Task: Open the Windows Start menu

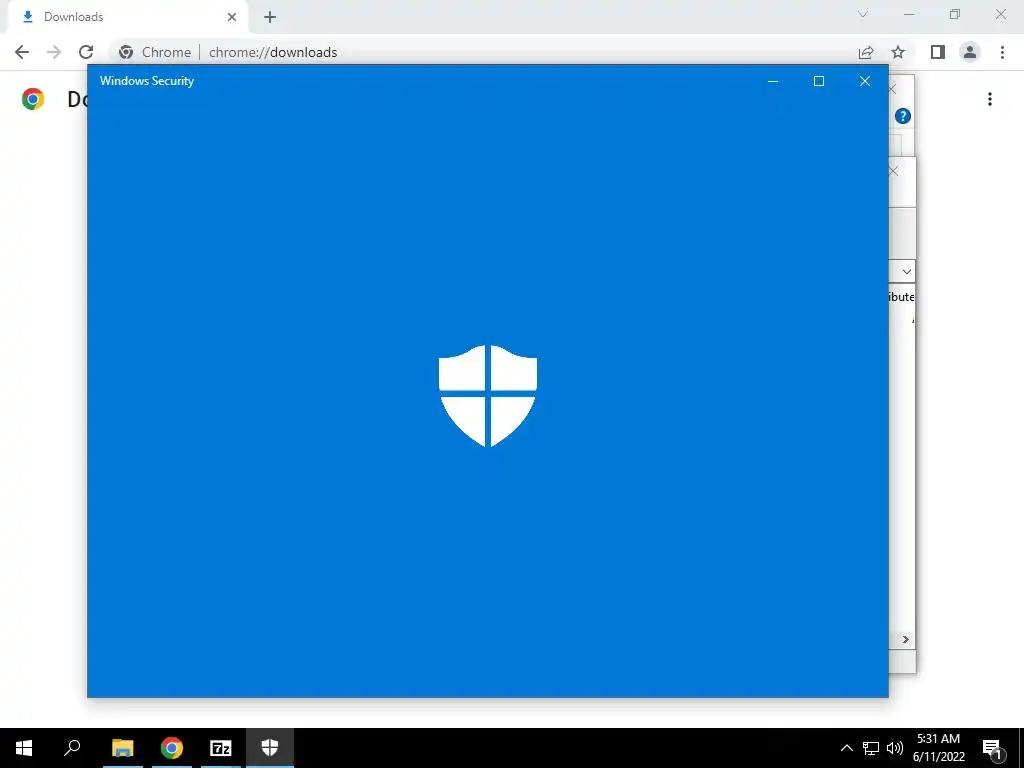Action: point(24,748)
